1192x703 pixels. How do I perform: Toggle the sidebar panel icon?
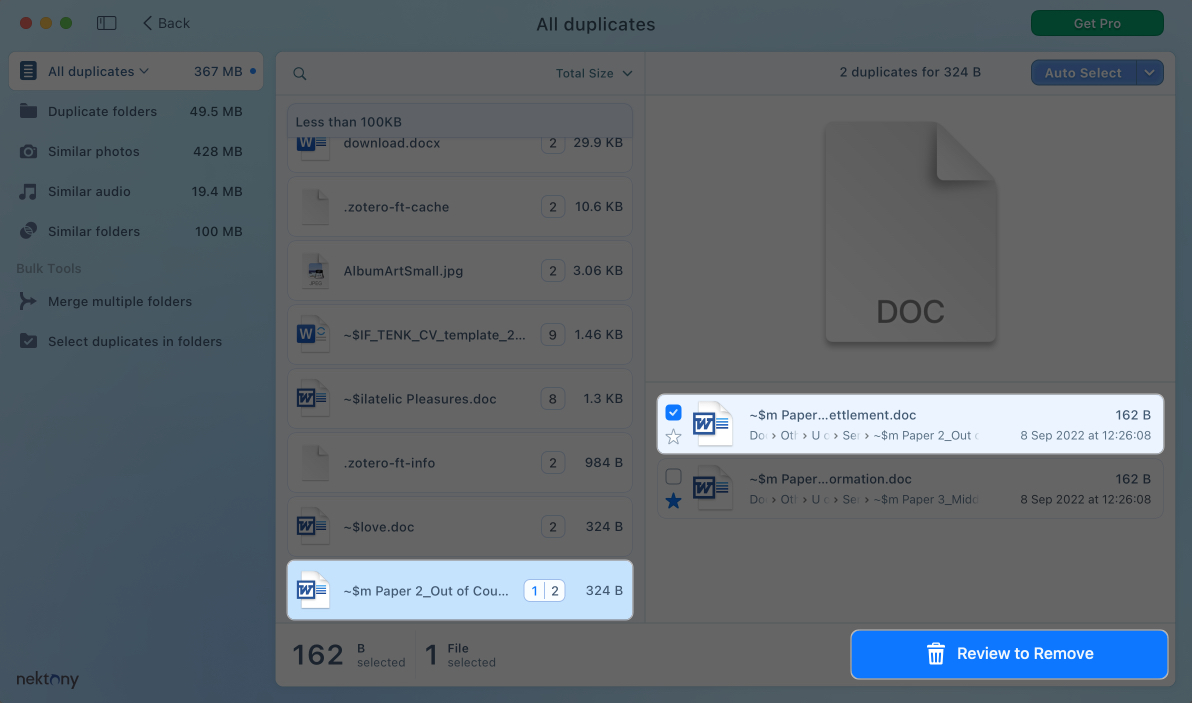point(106,22)
